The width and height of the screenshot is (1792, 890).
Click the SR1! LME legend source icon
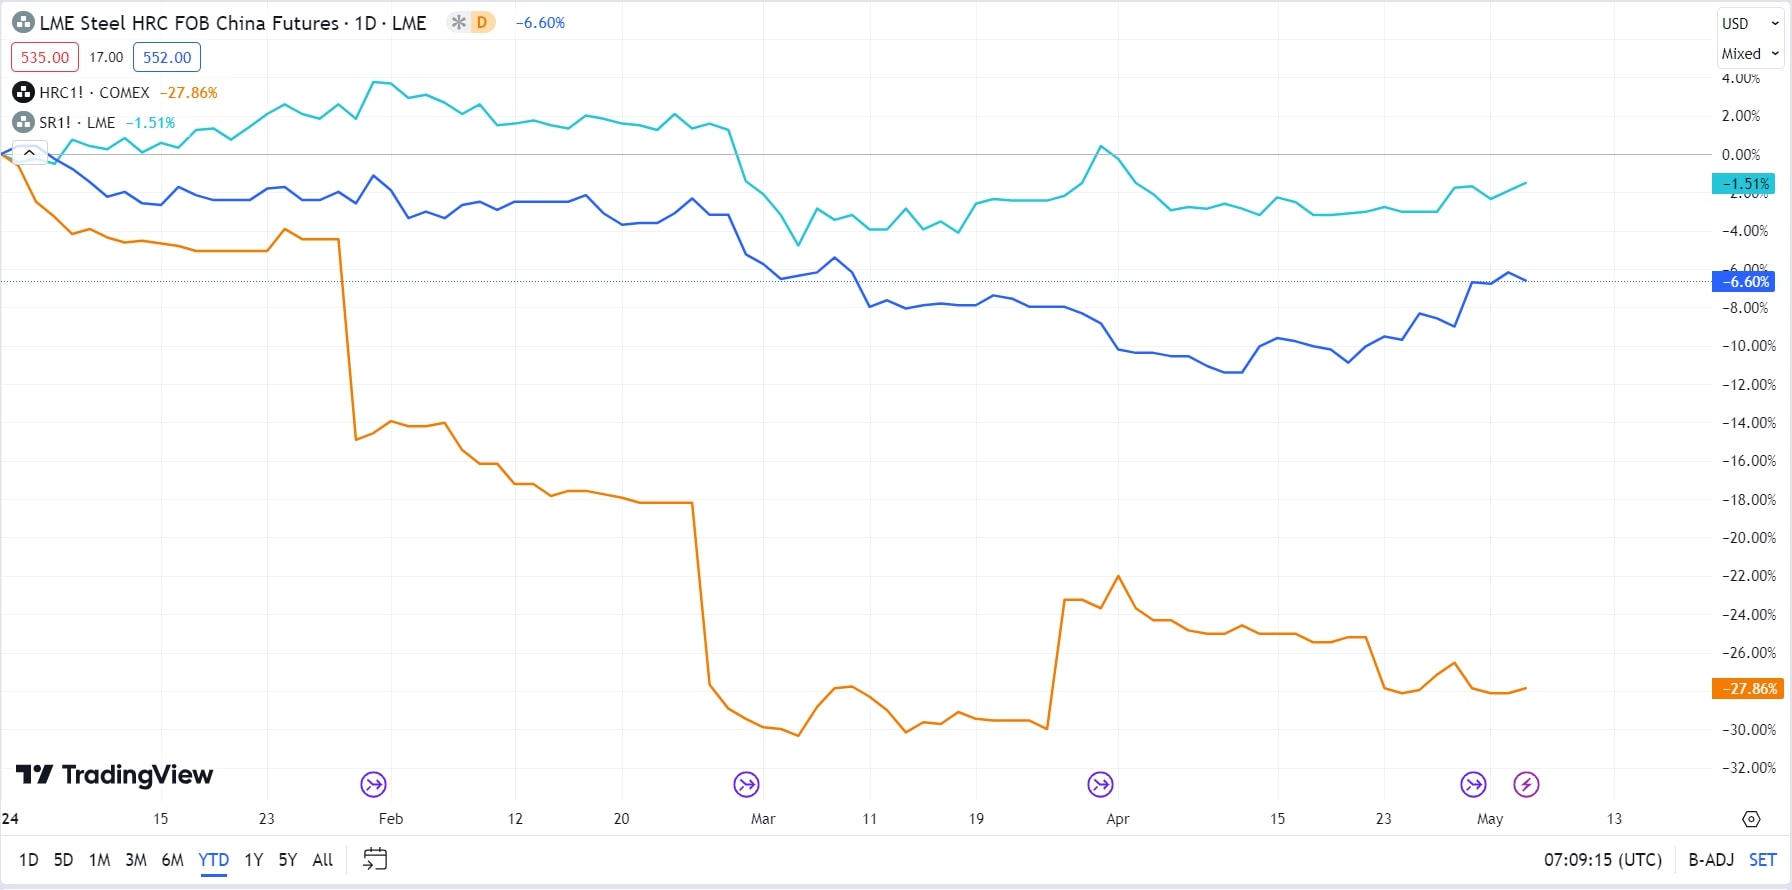pos(23,122)
